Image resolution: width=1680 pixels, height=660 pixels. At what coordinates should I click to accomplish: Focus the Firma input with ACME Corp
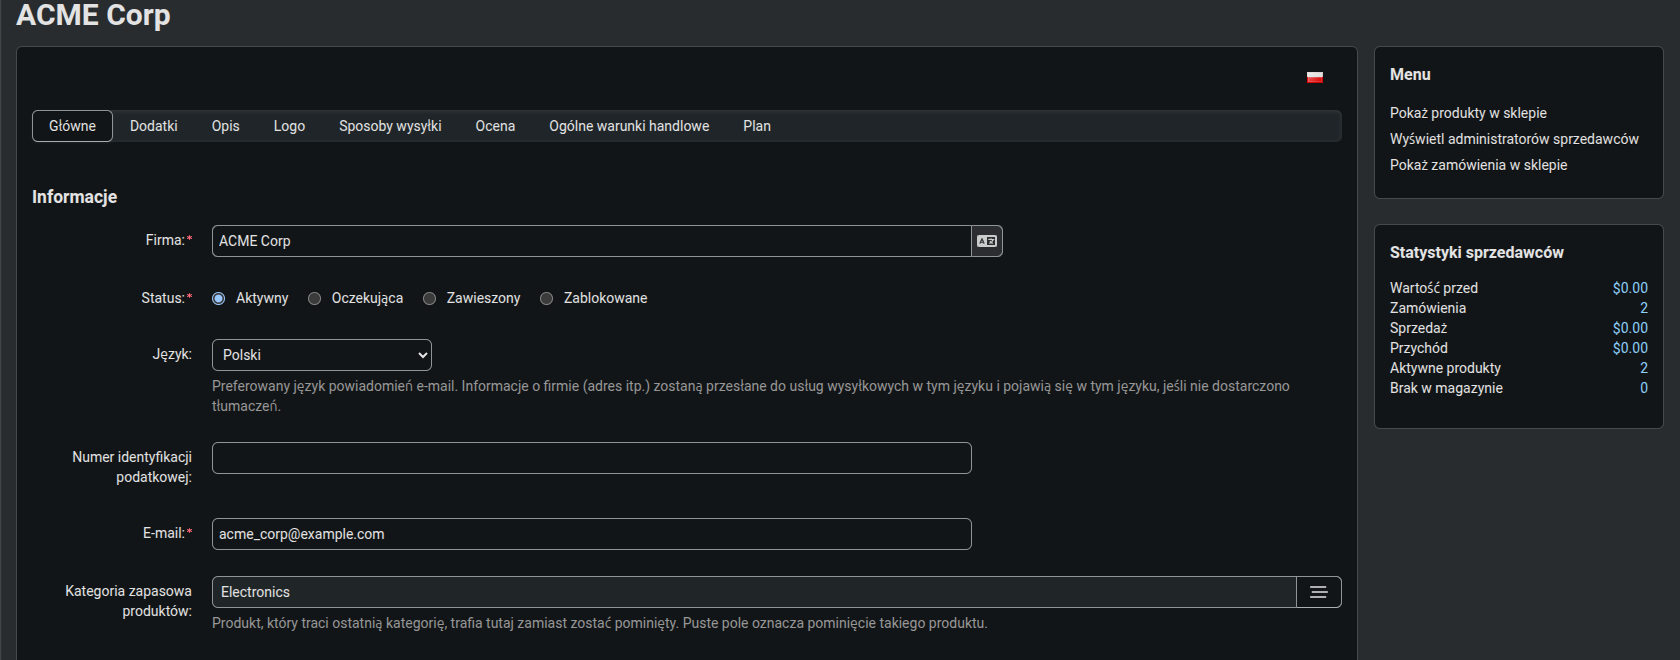pyautogui.click(x=592, y=241)
